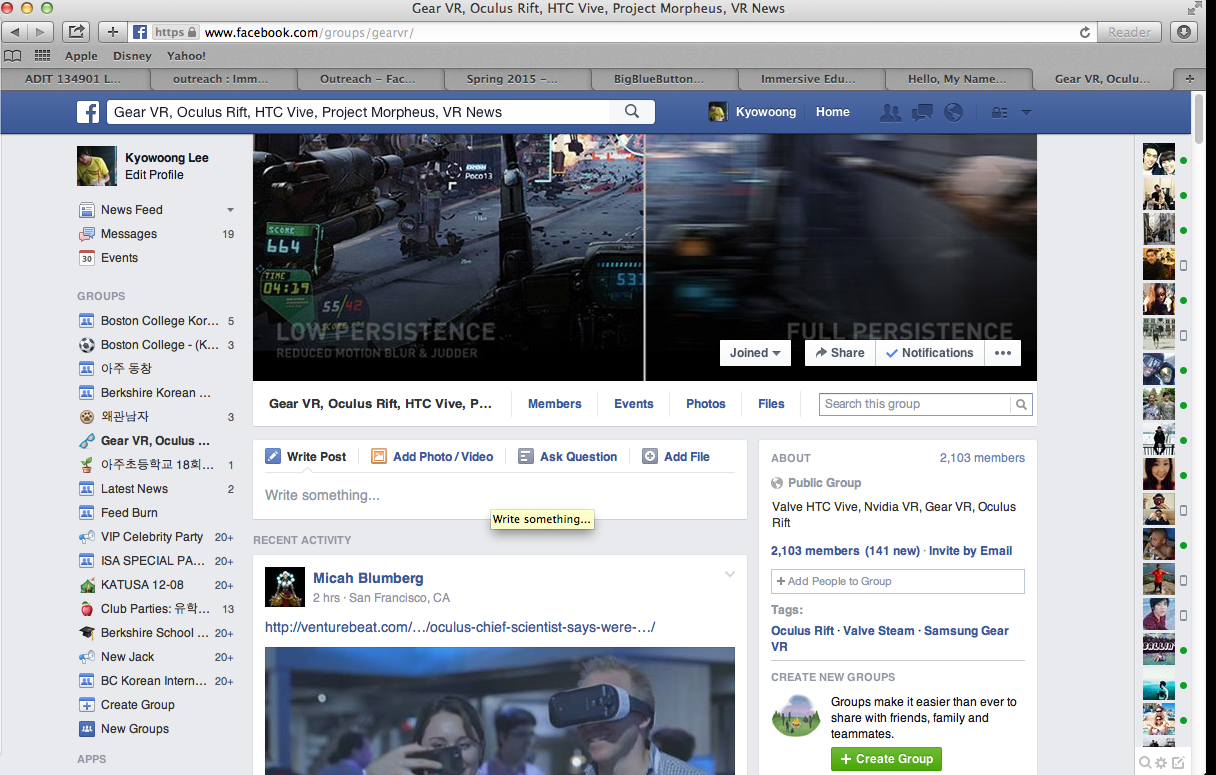Open Top Sites grid icon
This screenshot has height=775, width=1216.
coord(42,56)
